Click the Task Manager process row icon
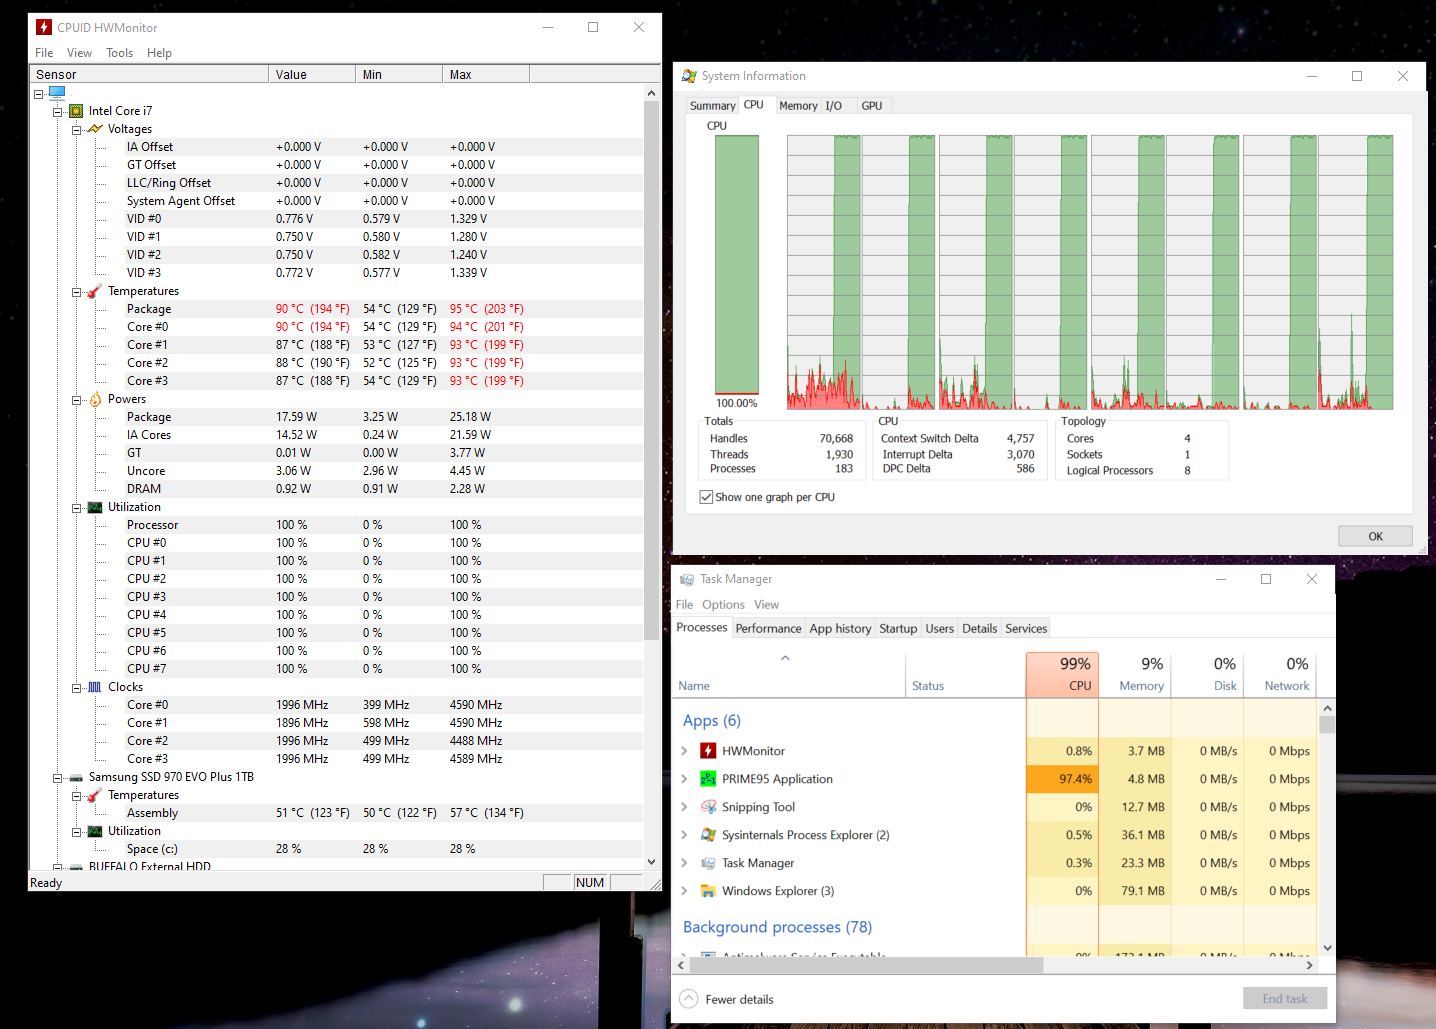The image size is (1436, 1029). 708,863
